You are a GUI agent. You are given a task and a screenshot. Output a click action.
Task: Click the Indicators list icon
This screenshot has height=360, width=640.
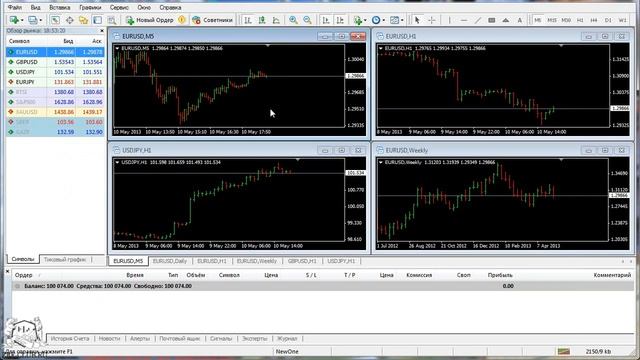358,20
